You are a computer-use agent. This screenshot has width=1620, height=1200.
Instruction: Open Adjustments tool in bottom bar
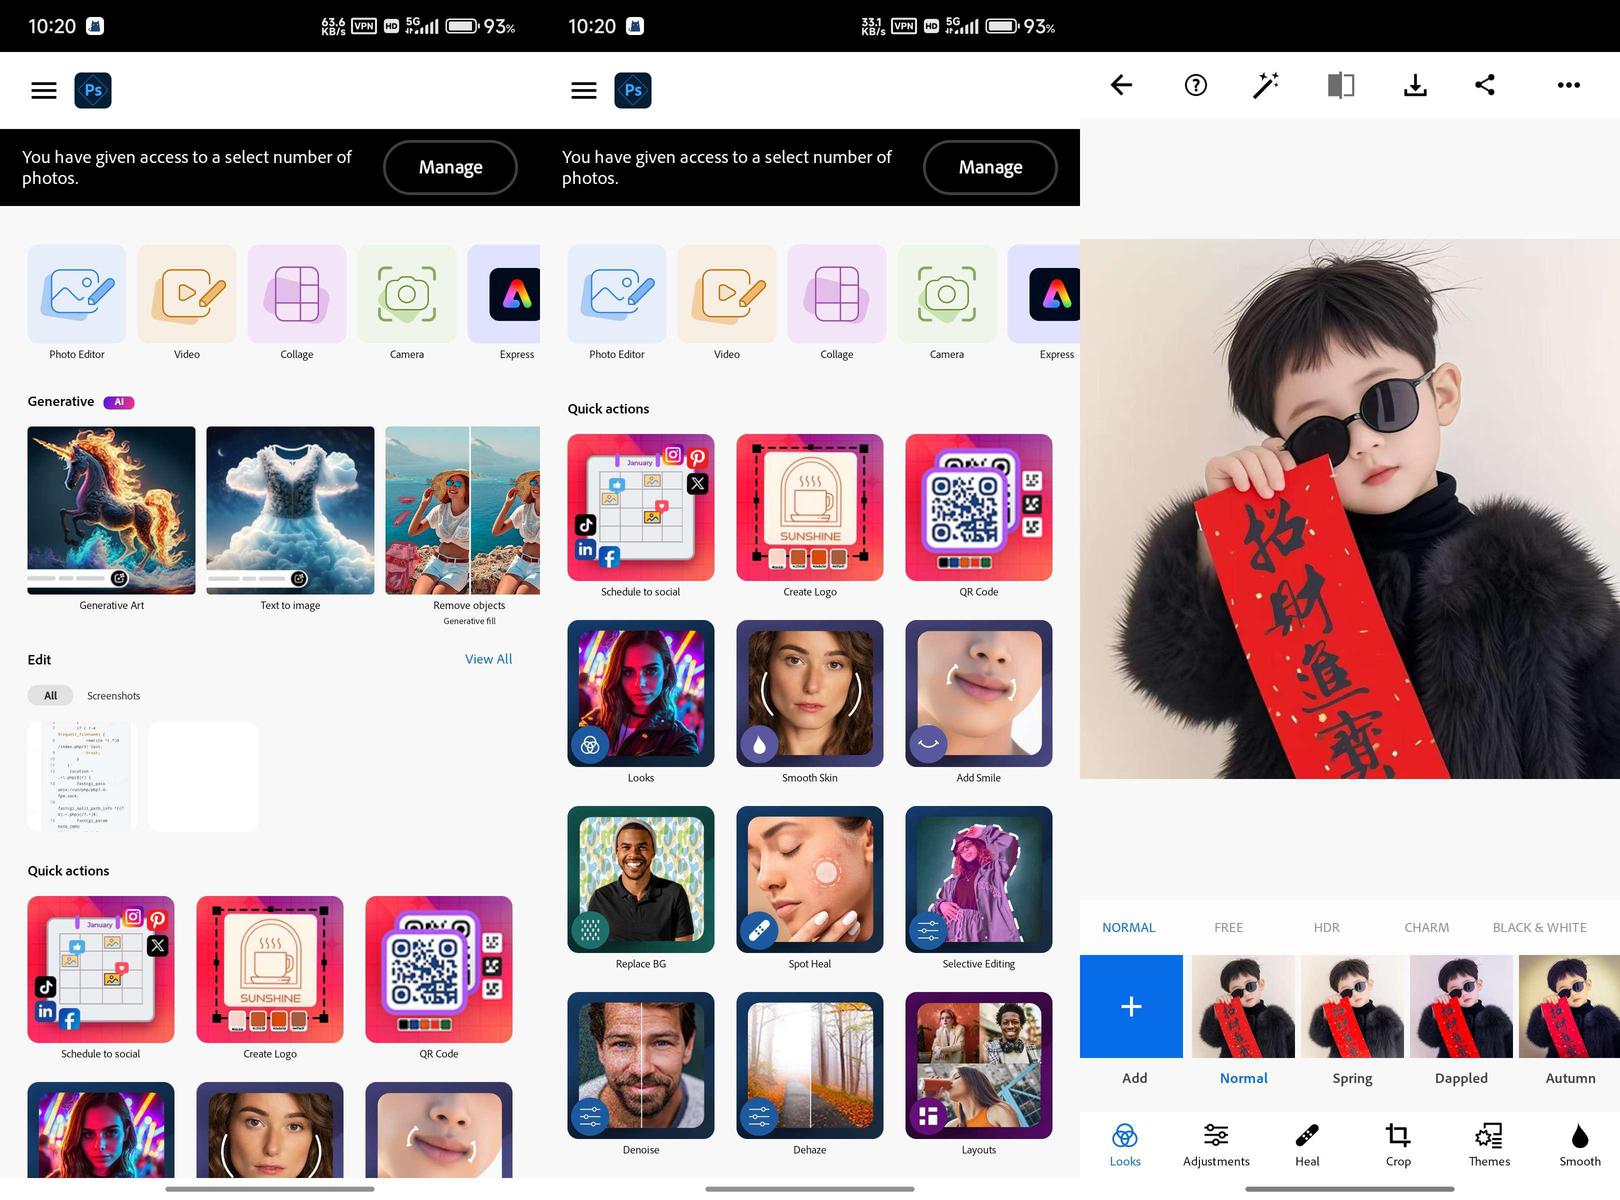(x=1216, y=1144)
